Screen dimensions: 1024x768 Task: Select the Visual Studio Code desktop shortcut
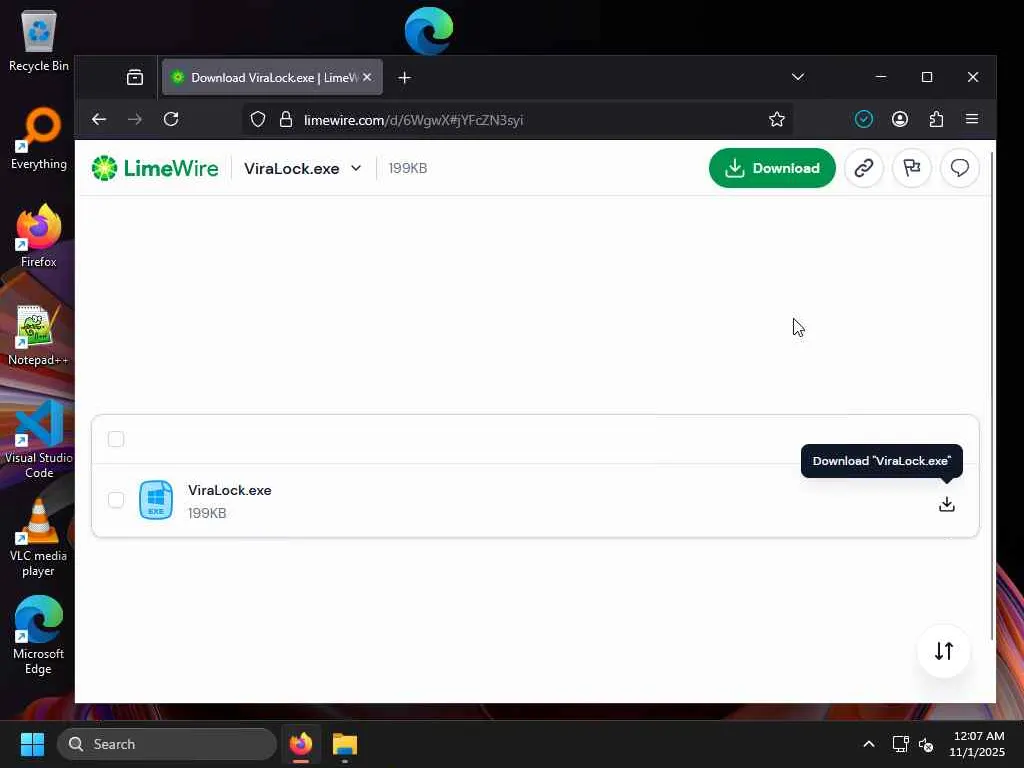[x=39, y=440]
